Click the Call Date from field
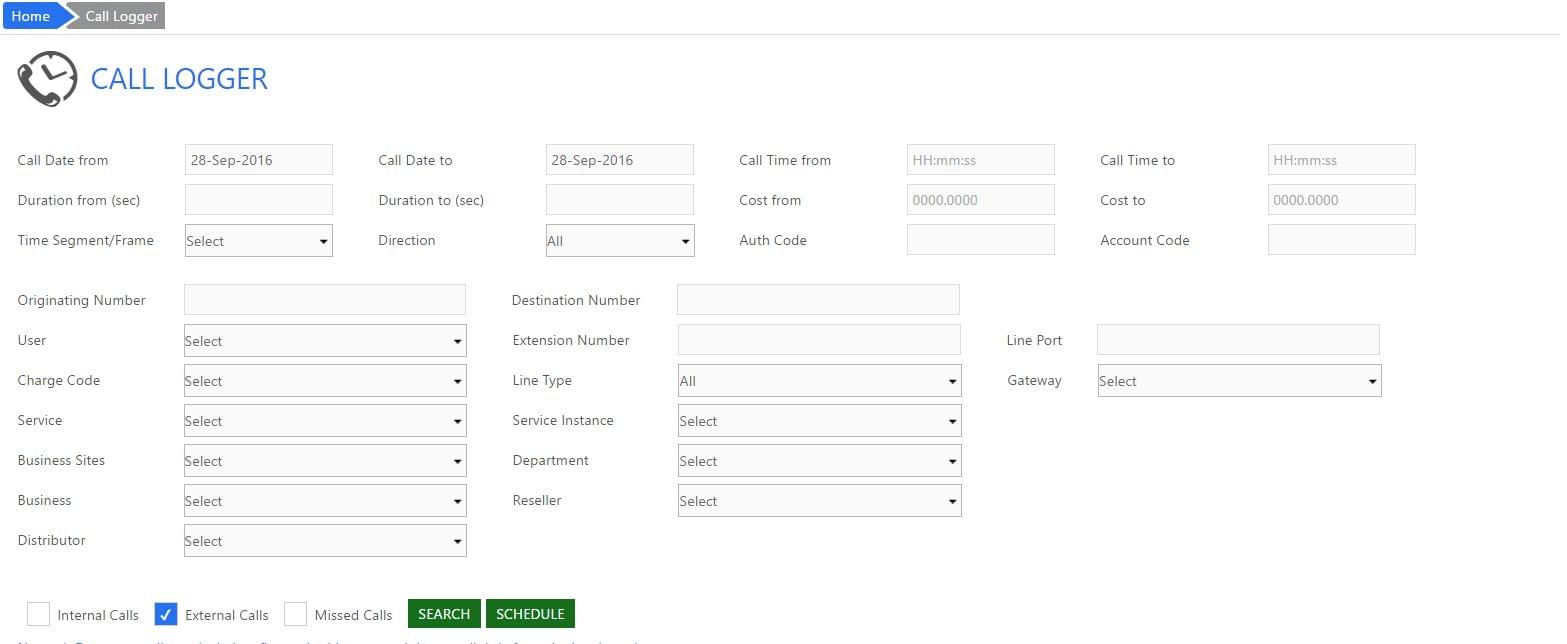Image resolution: width=1567 pixels, height=644 pixels. (258, 160)
